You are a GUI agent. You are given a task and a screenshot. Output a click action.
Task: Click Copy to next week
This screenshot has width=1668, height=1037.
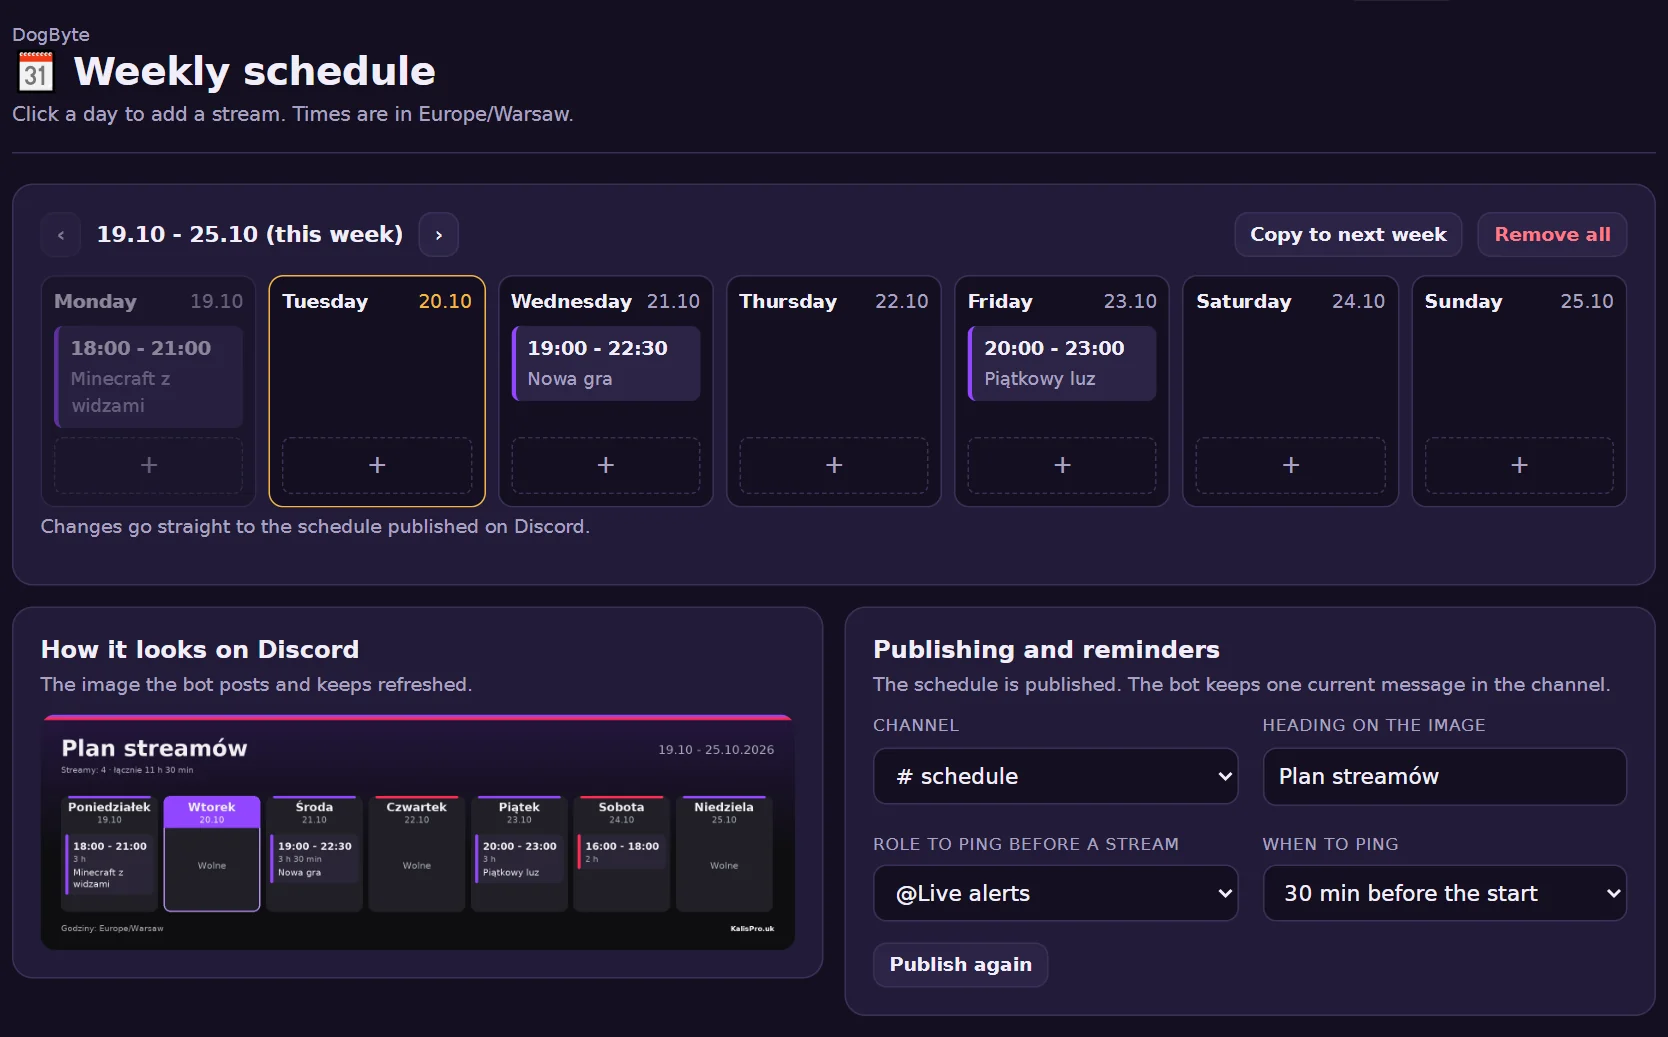tap(1348, 235)
